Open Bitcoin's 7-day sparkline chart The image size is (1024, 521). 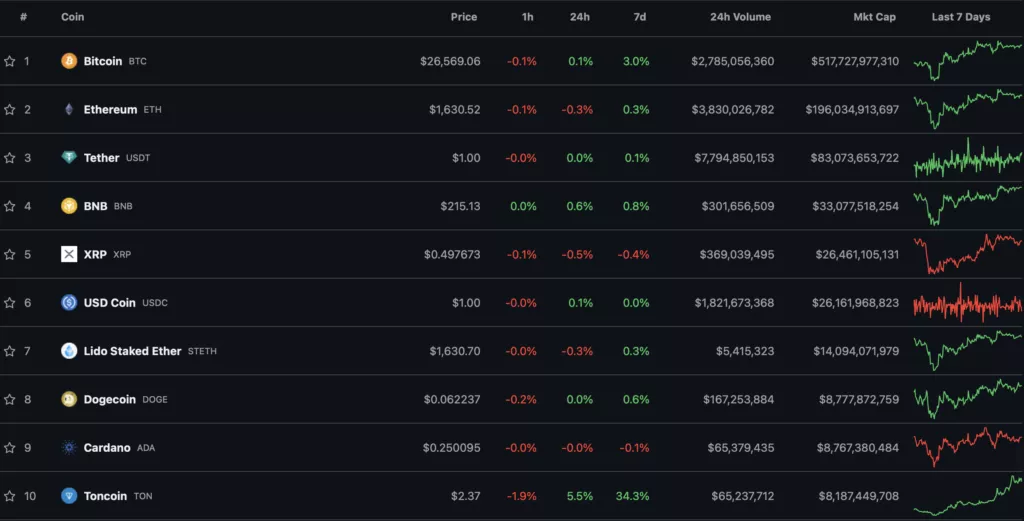[968, 61]
